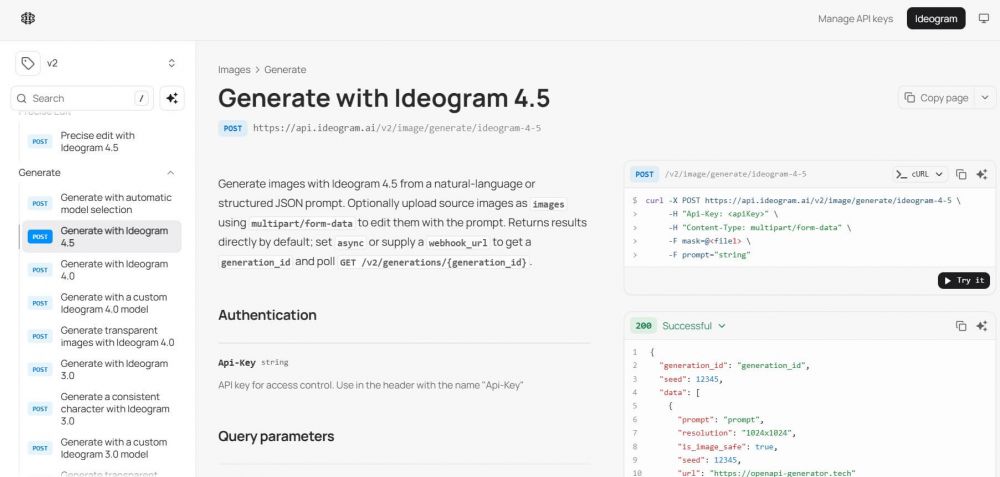Click sparkle icon in response panel

(982, 326)
